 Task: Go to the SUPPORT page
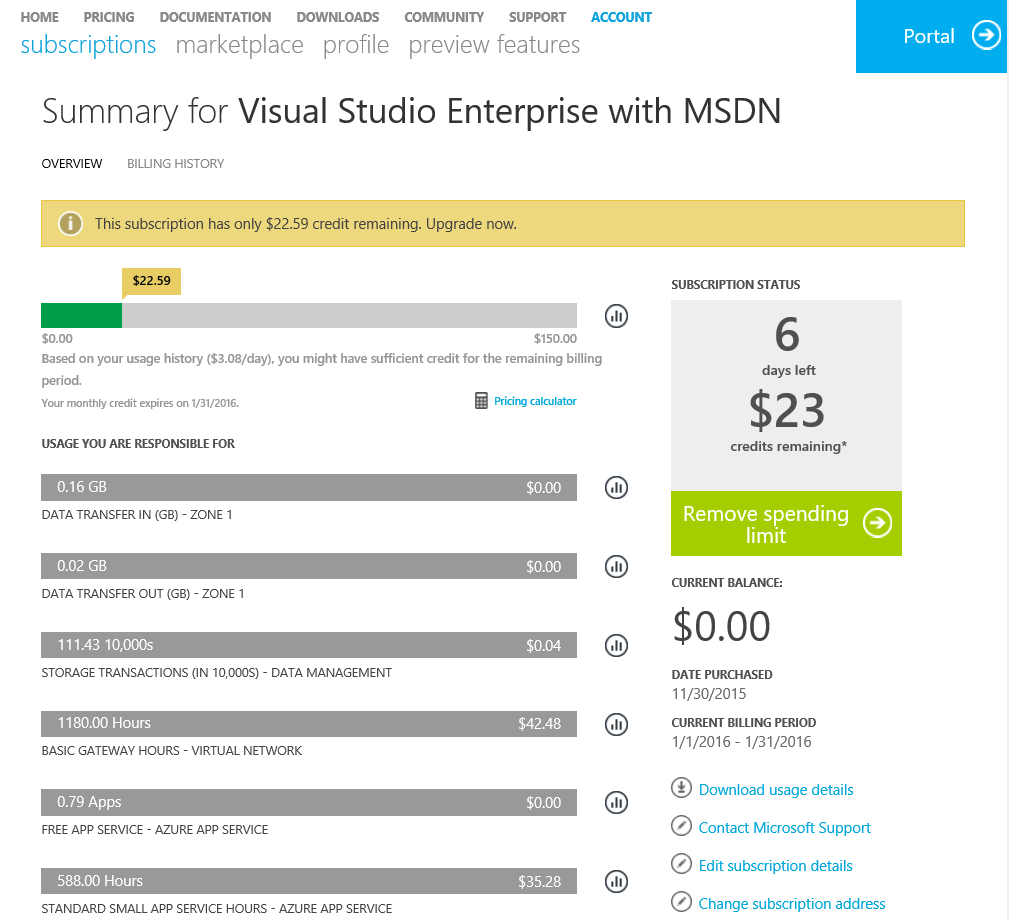coord(537,17)
